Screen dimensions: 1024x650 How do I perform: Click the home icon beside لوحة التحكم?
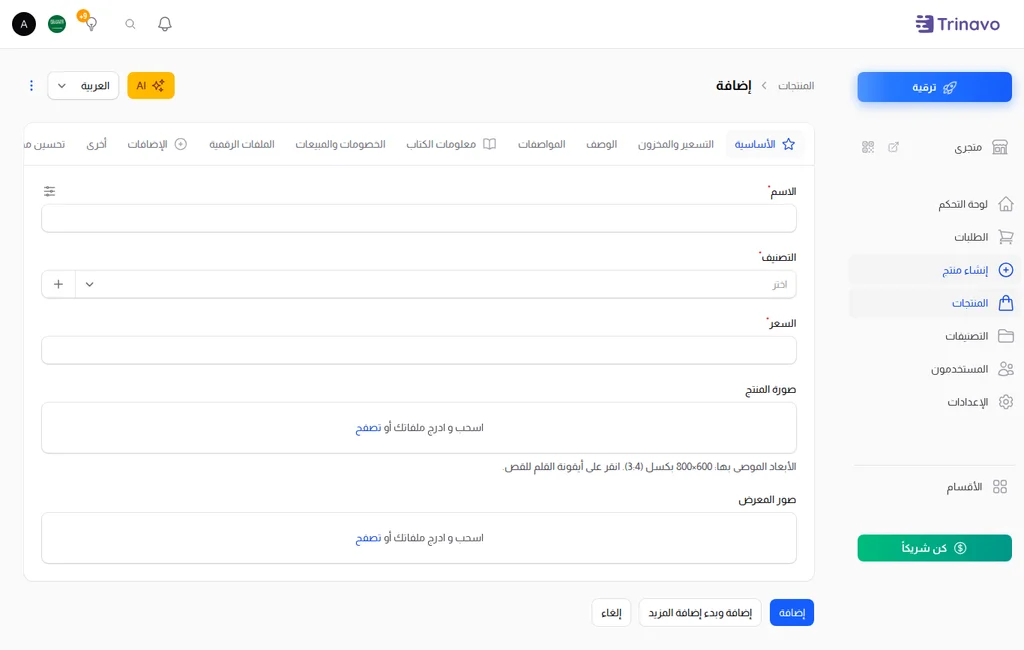point(1006,204)
